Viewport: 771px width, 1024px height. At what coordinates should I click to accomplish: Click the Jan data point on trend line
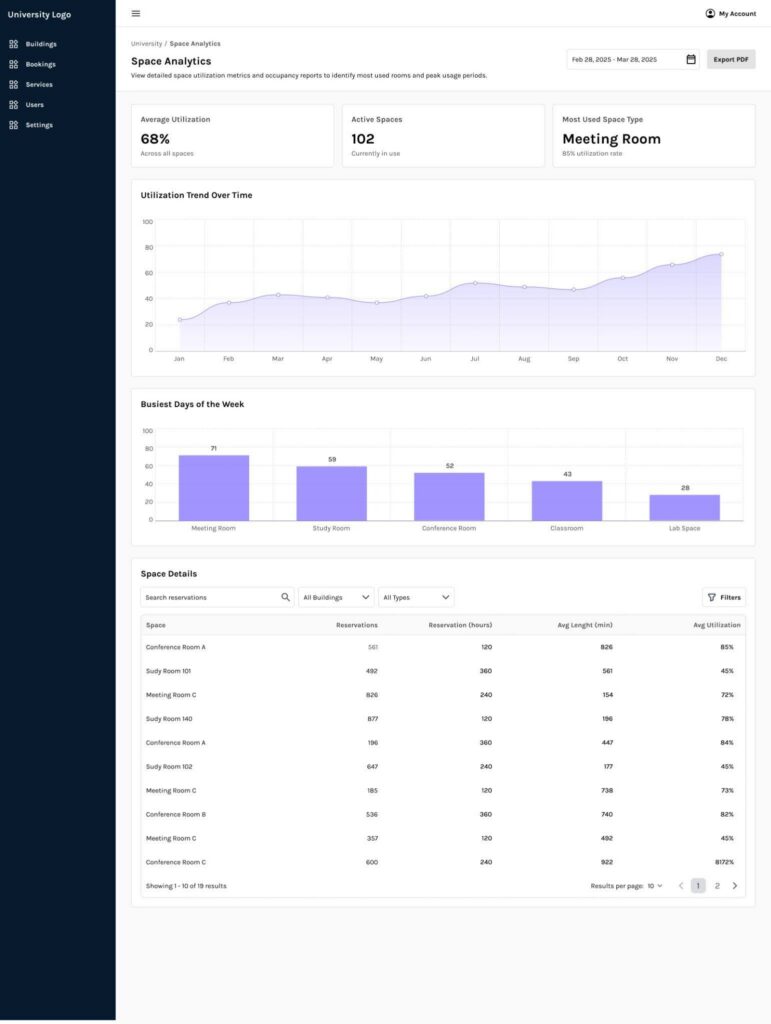click(x=180, y=320)
